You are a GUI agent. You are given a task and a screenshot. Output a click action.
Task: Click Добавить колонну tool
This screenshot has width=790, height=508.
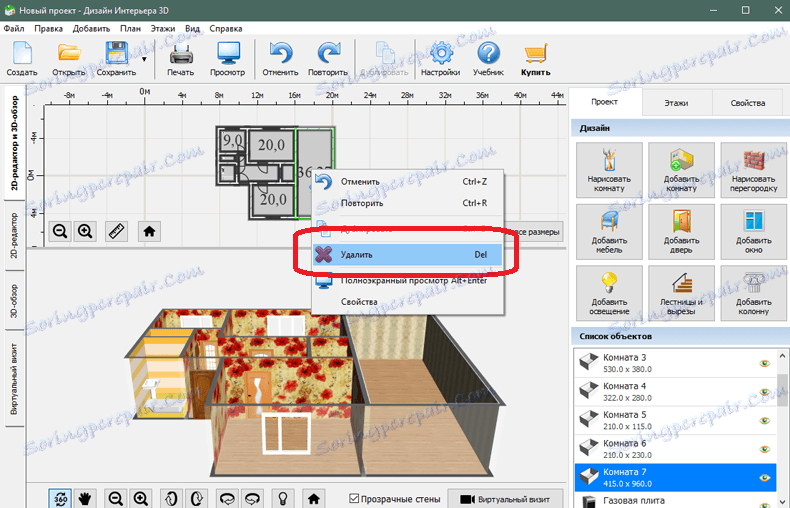pyautogui.click(x=753, y=293)
